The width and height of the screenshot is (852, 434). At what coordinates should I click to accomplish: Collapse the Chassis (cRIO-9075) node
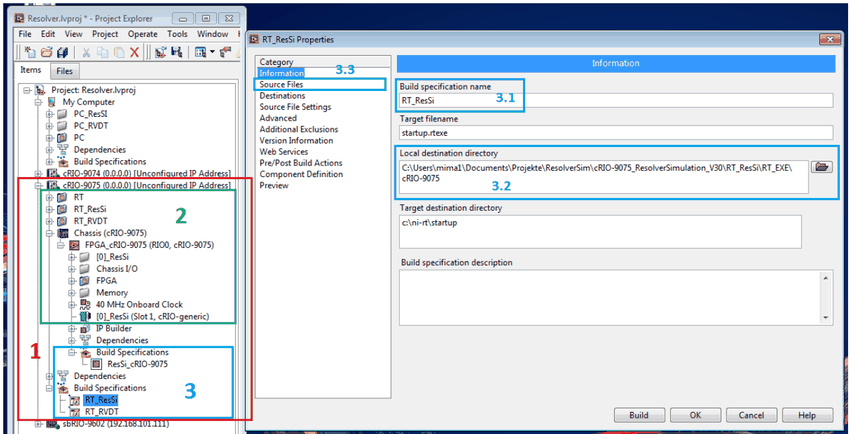click(49, 233)
